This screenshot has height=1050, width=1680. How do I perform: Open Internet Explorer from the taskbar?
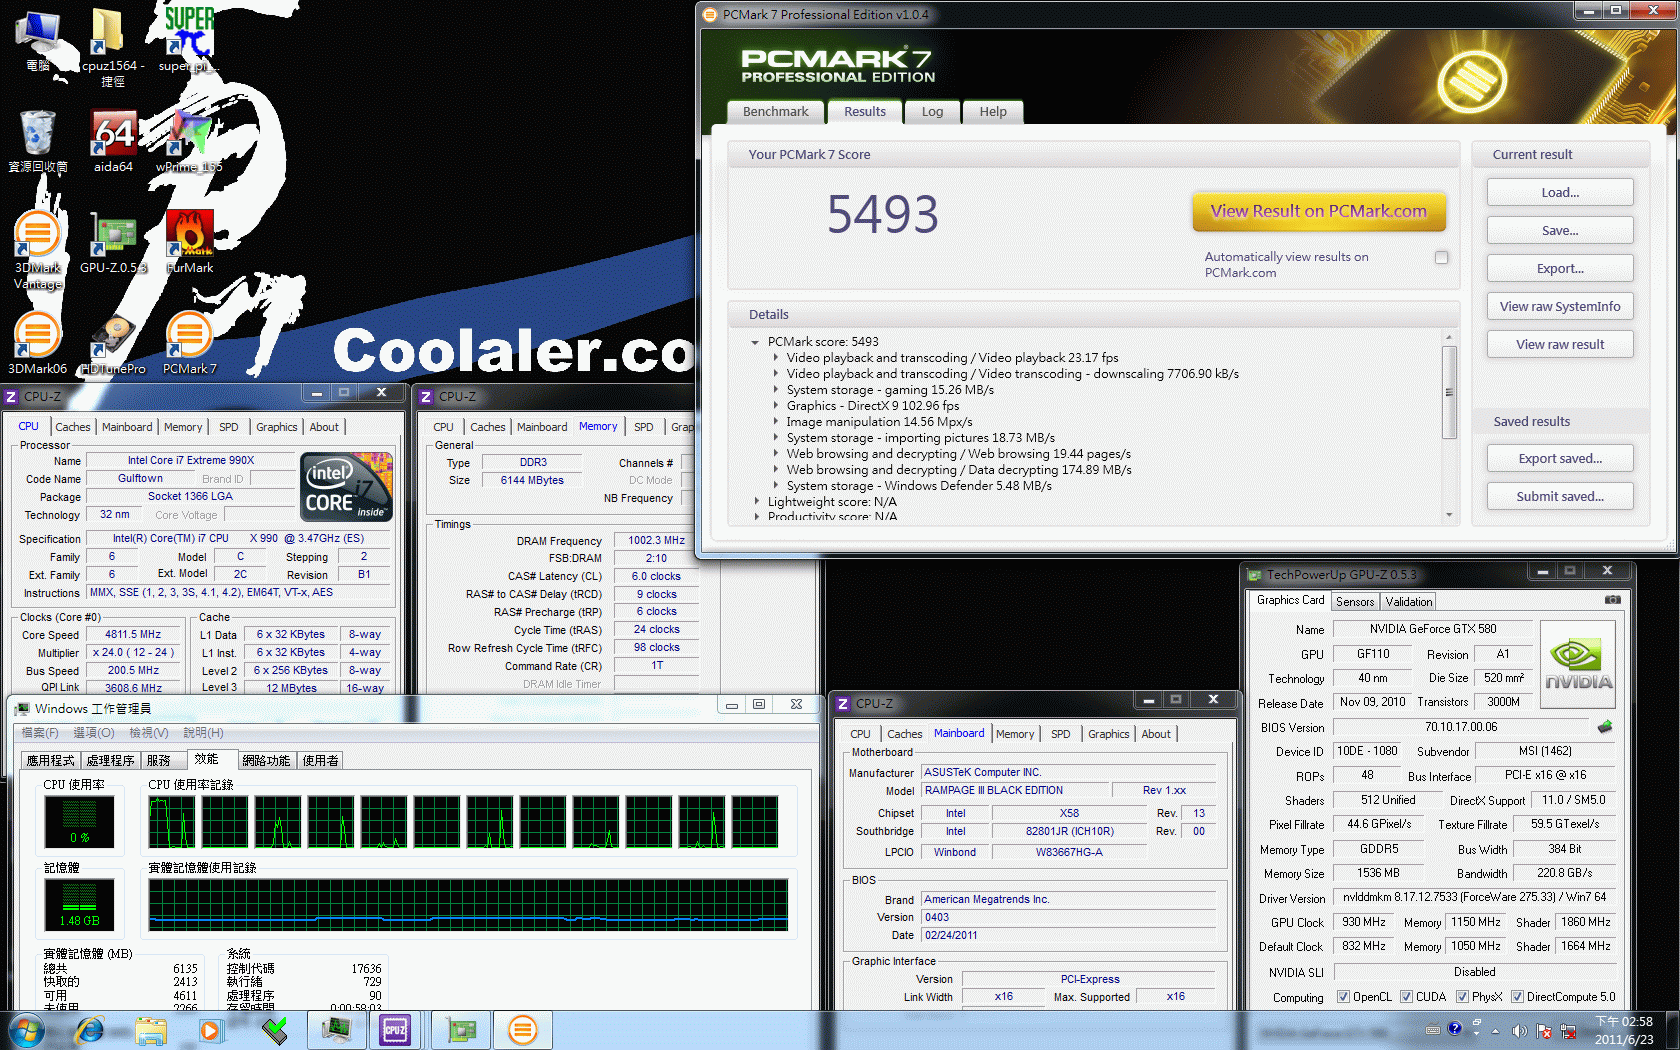(90, 1029)
